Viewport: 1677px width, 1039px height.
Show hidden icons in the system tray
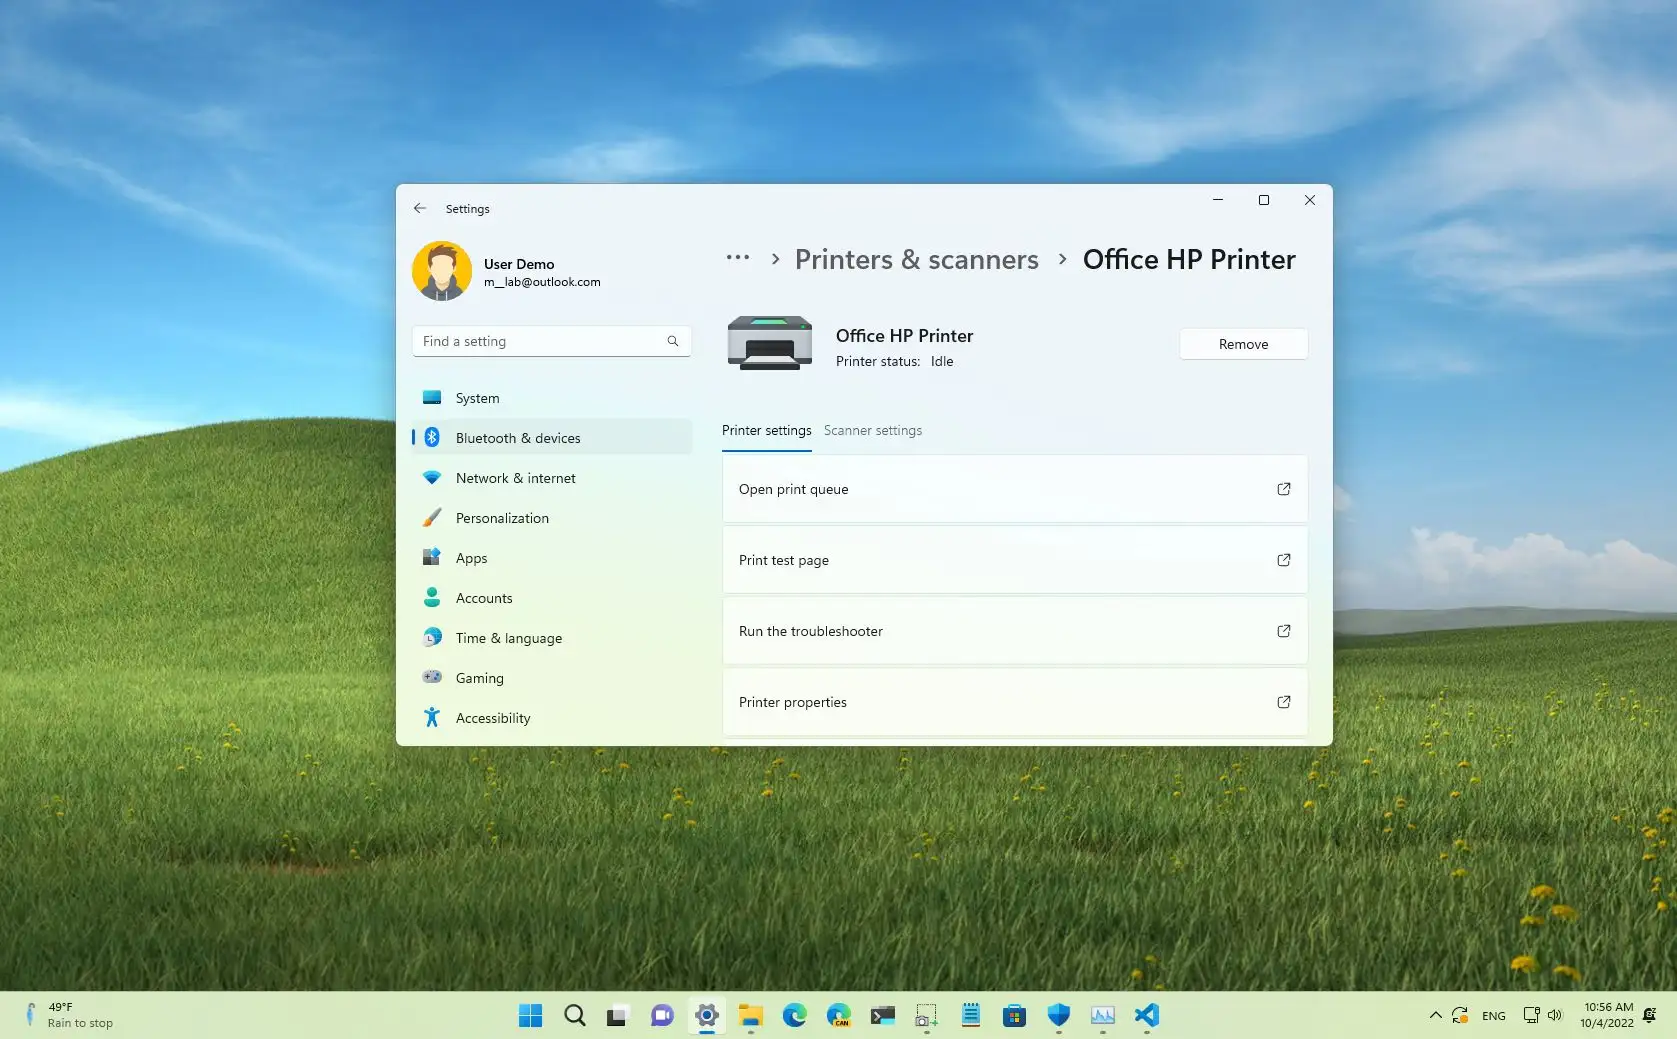(x=1434, y=1015)
